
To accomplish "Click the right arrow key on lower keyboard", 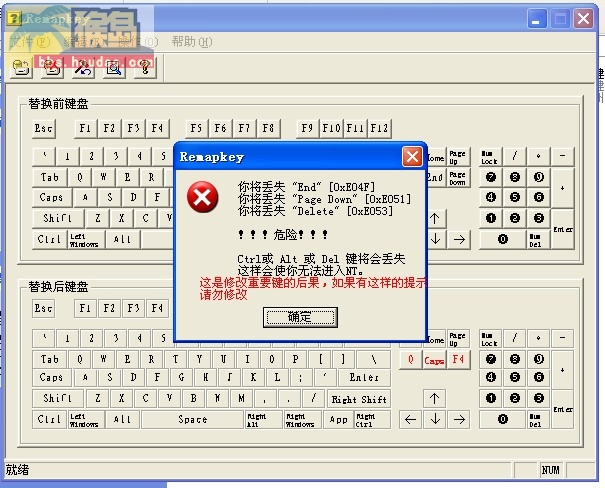I will click(x=459, y=419).
